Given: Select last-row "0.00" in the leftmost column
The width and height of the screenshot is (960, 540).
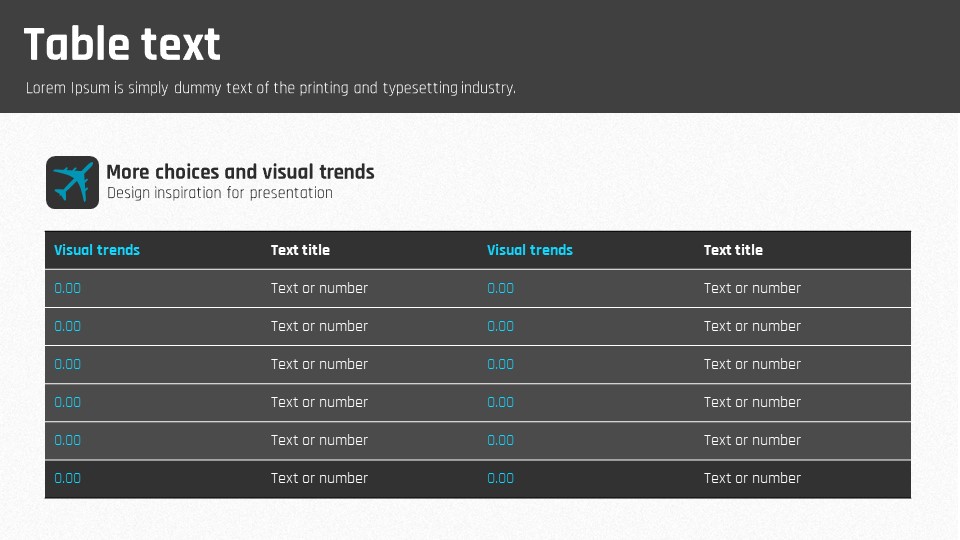Looking at the screenshot, I should coord(68,478).
